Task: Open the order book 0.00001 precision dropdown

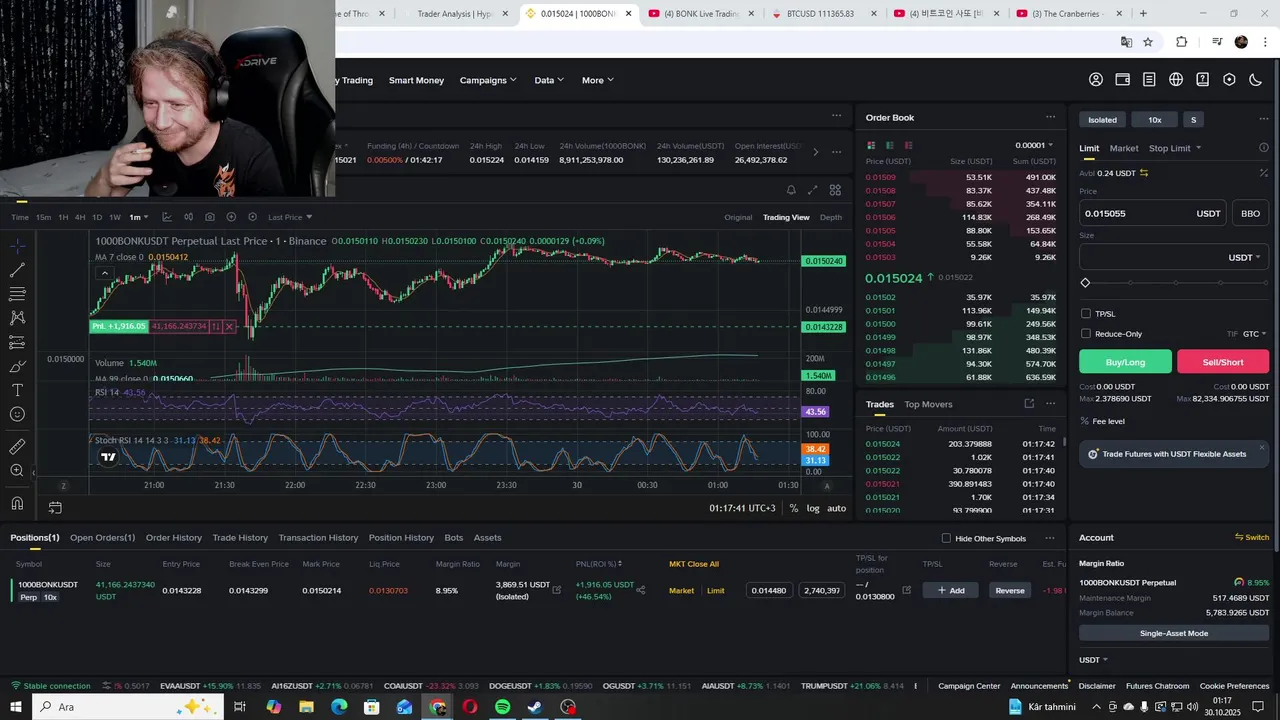Action: click(x=1035, y=145)
